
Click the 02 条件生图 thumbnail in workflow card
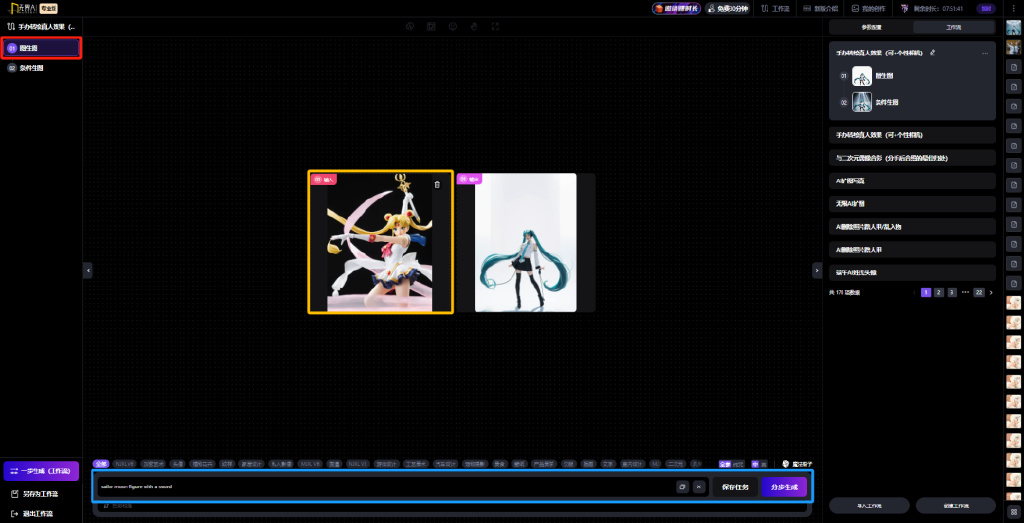(862, 103)
